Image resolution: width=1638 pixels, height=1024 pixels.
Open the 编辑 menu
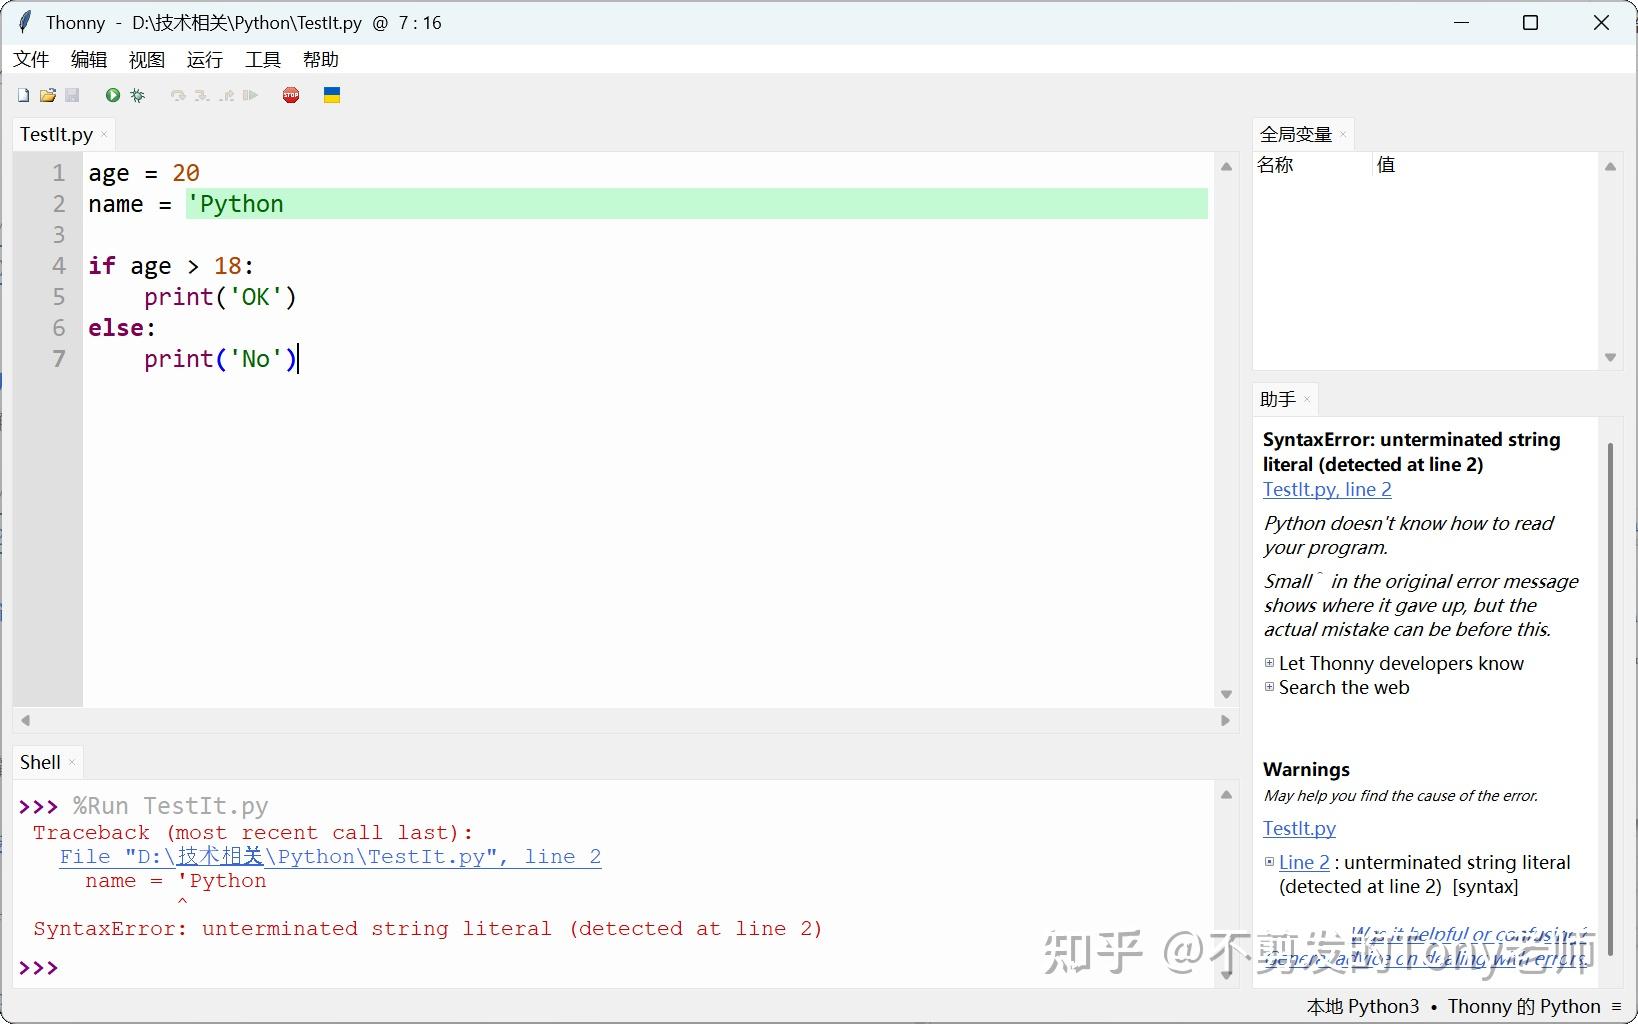tap(89, 60)
